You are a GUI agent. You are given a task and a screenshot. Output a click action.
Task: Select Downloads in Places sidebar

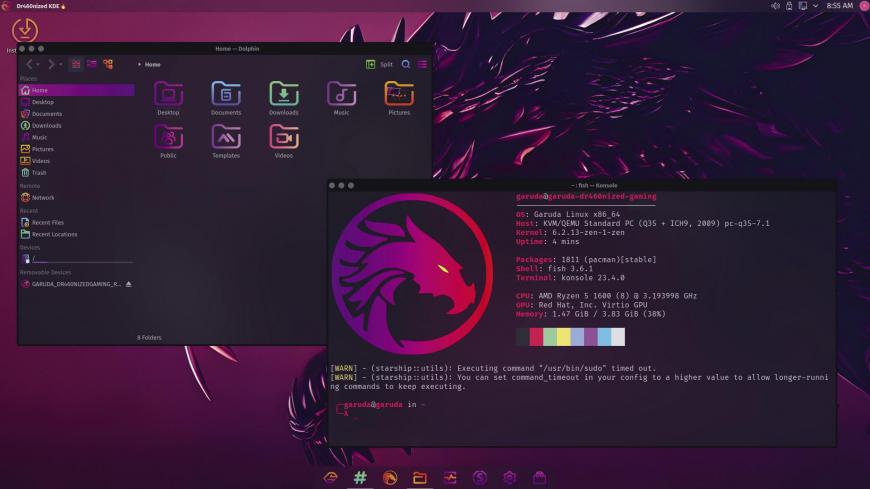[x=77, y=125]
